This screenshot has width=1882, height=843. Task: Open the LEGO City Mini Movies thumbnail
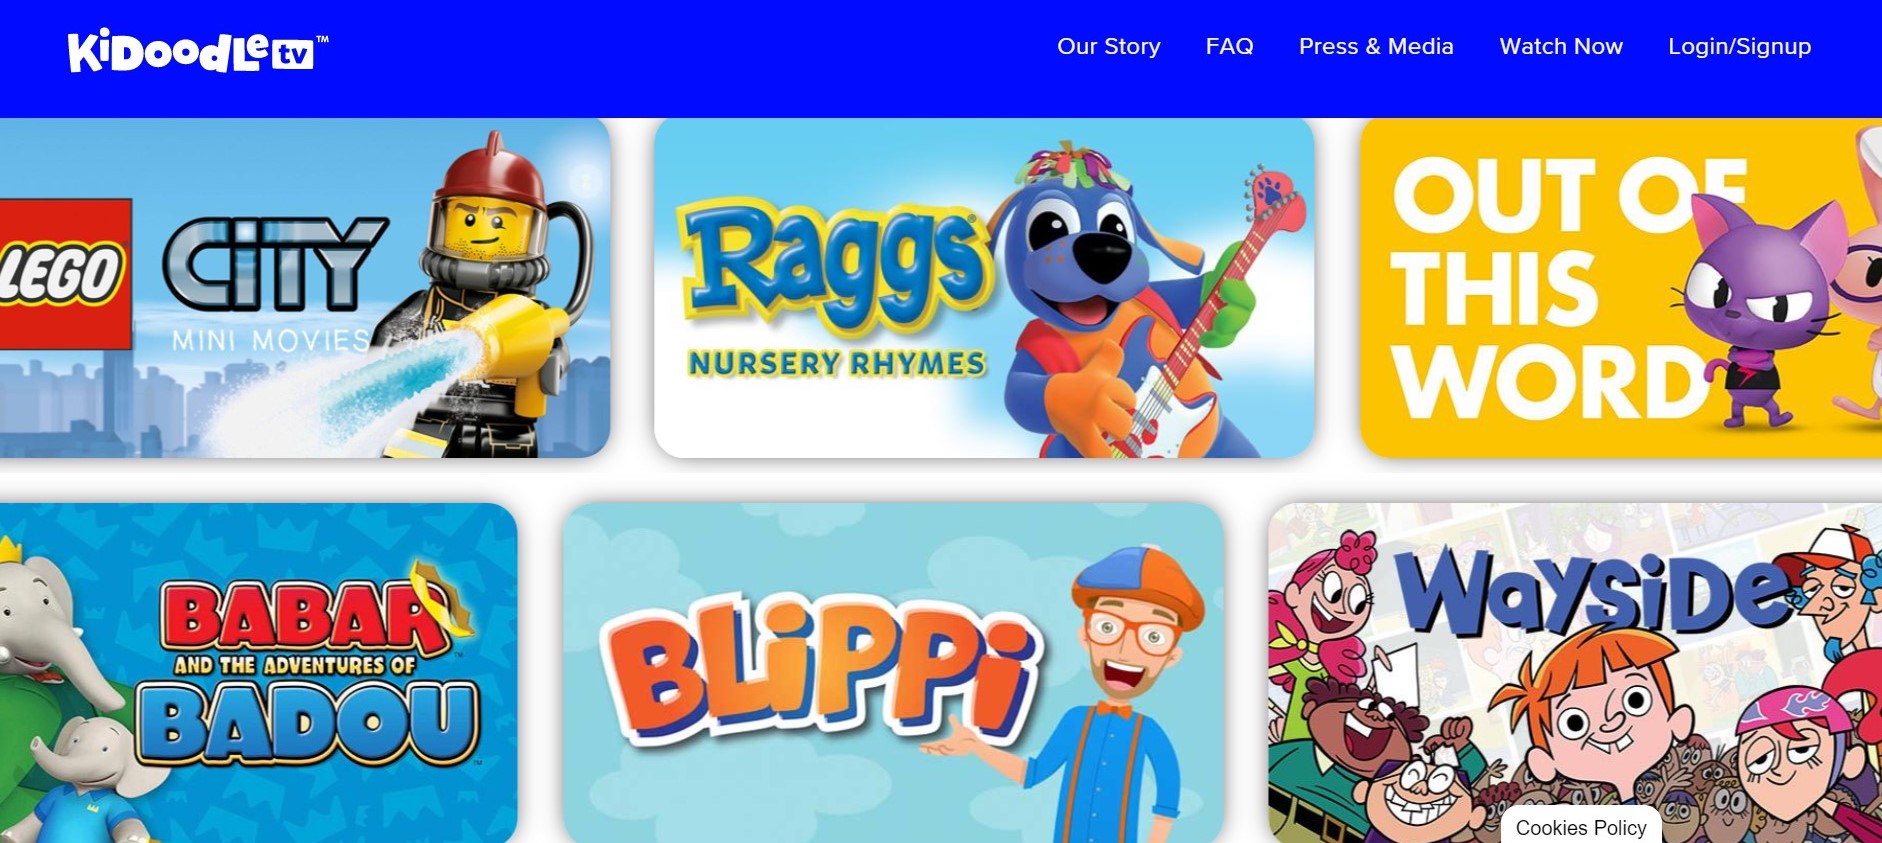pos(304,288)
